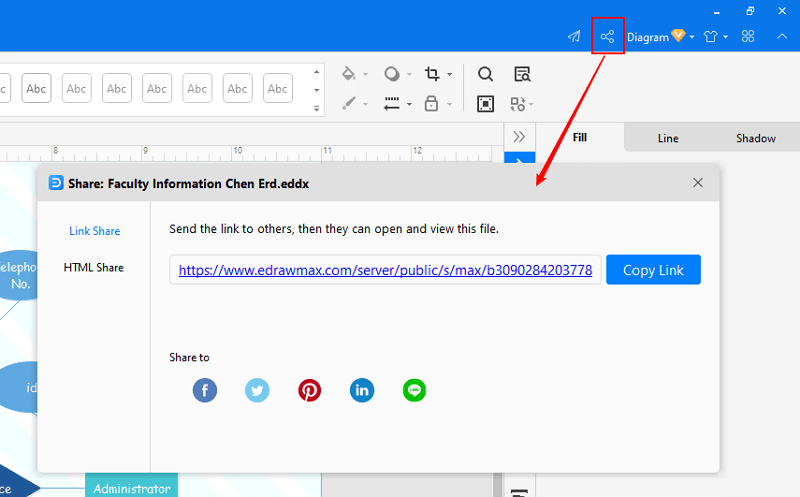
Task: Minimize the application window
Action: 717,11
